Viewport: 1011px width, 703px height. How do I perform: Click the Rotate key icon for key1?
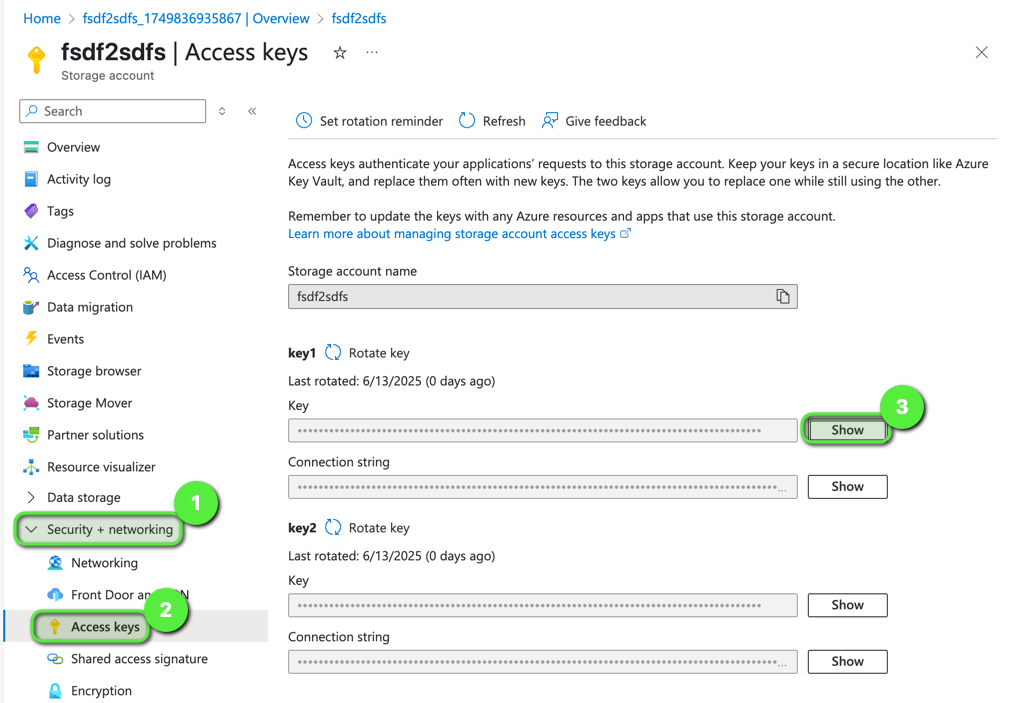[333, 353]
